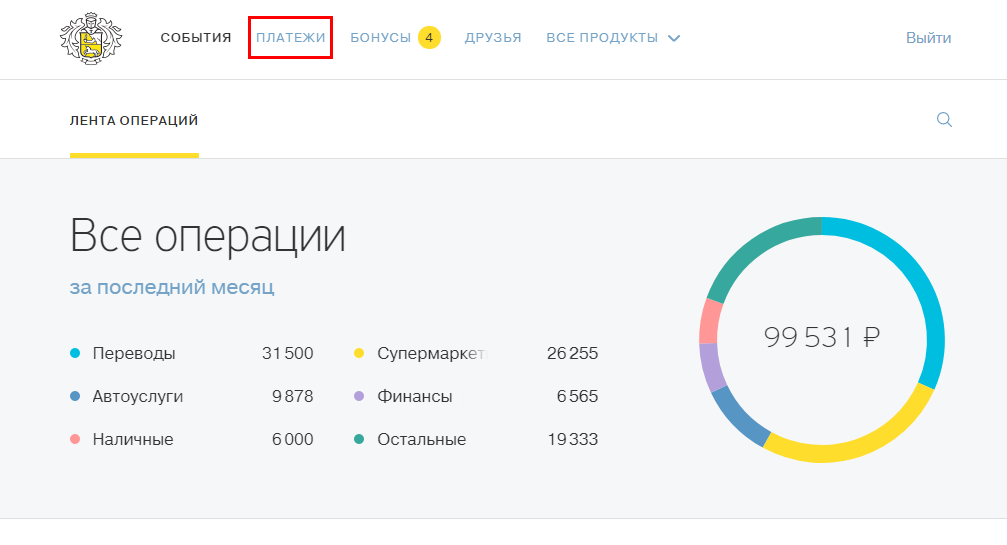This screenshot has width=1007, height=545.
Task: Select the Наличные category
Action: (133, 439)
